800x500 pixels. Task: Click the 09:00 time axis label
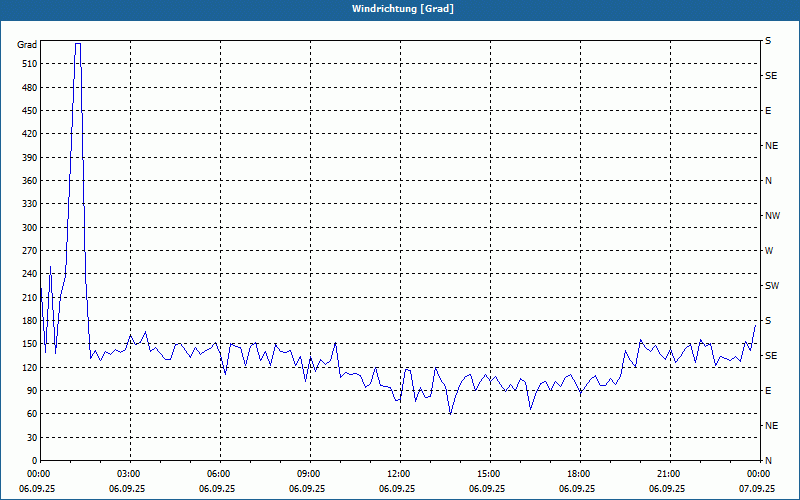(x=310, y=473)
